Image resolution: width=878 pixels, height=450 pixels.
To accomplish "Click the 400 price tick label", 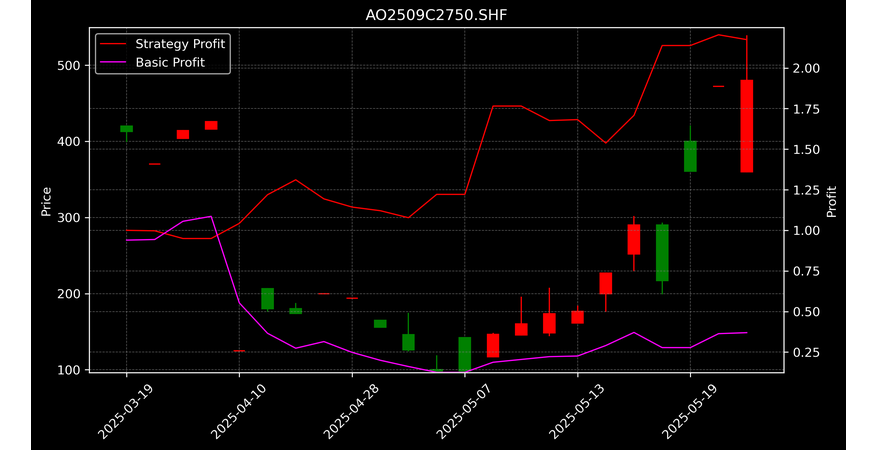I will (x=70, y=142).
